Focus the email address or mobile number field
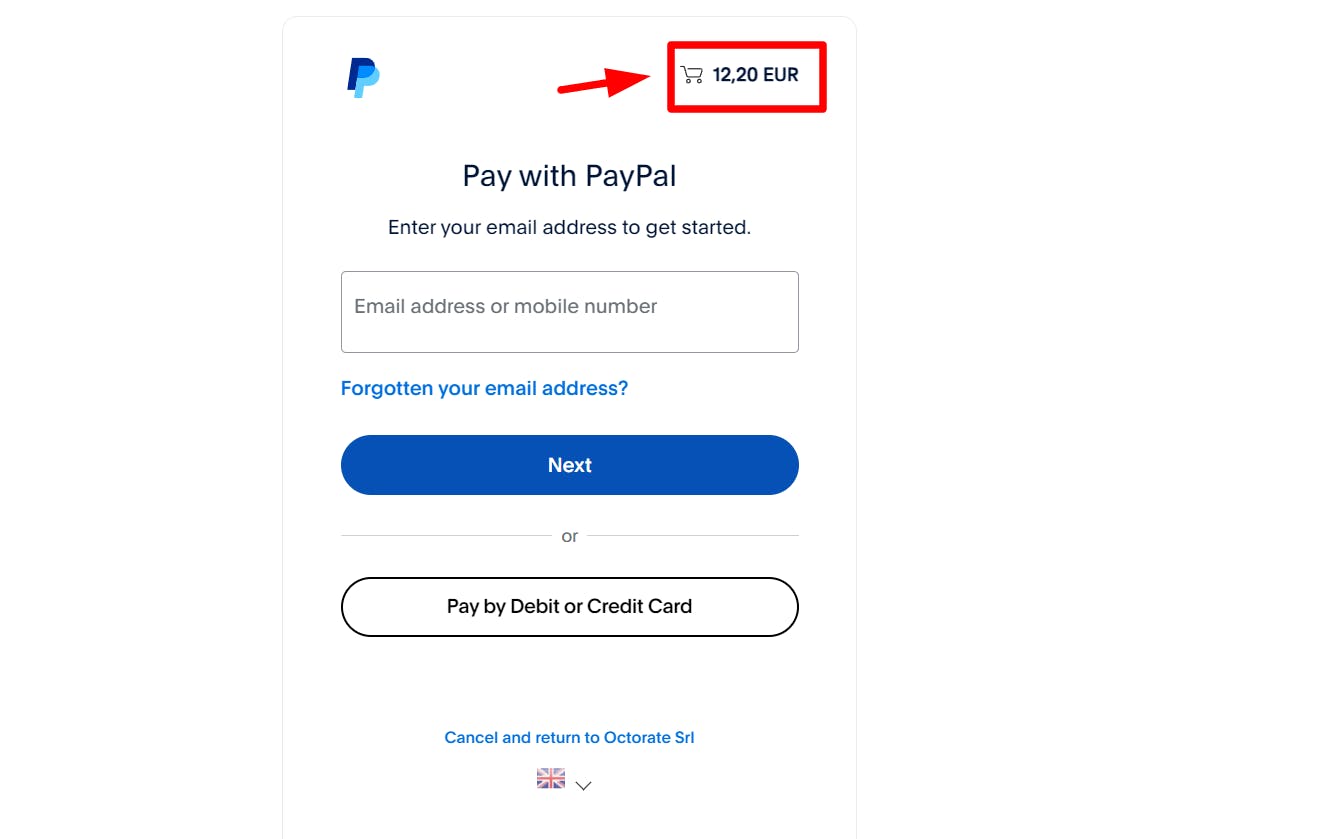 tap(569, 312)
